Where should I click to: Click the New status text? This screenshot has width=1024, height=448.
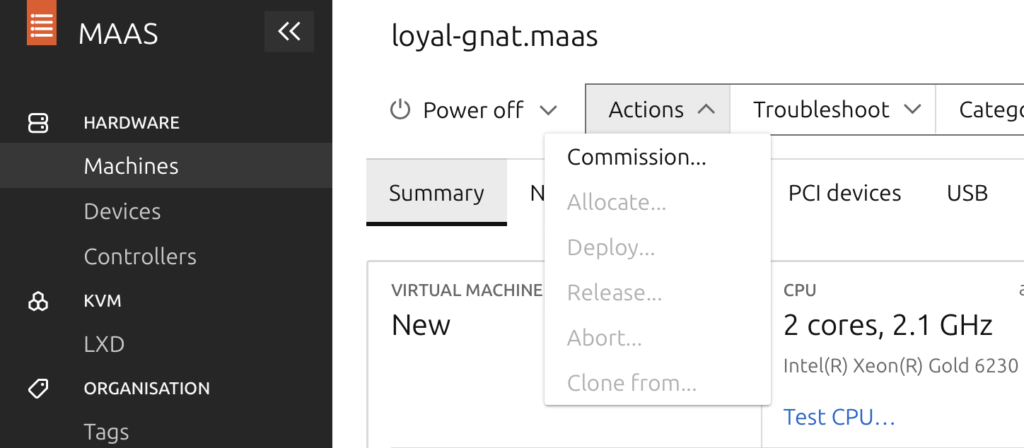click(421, 325)
